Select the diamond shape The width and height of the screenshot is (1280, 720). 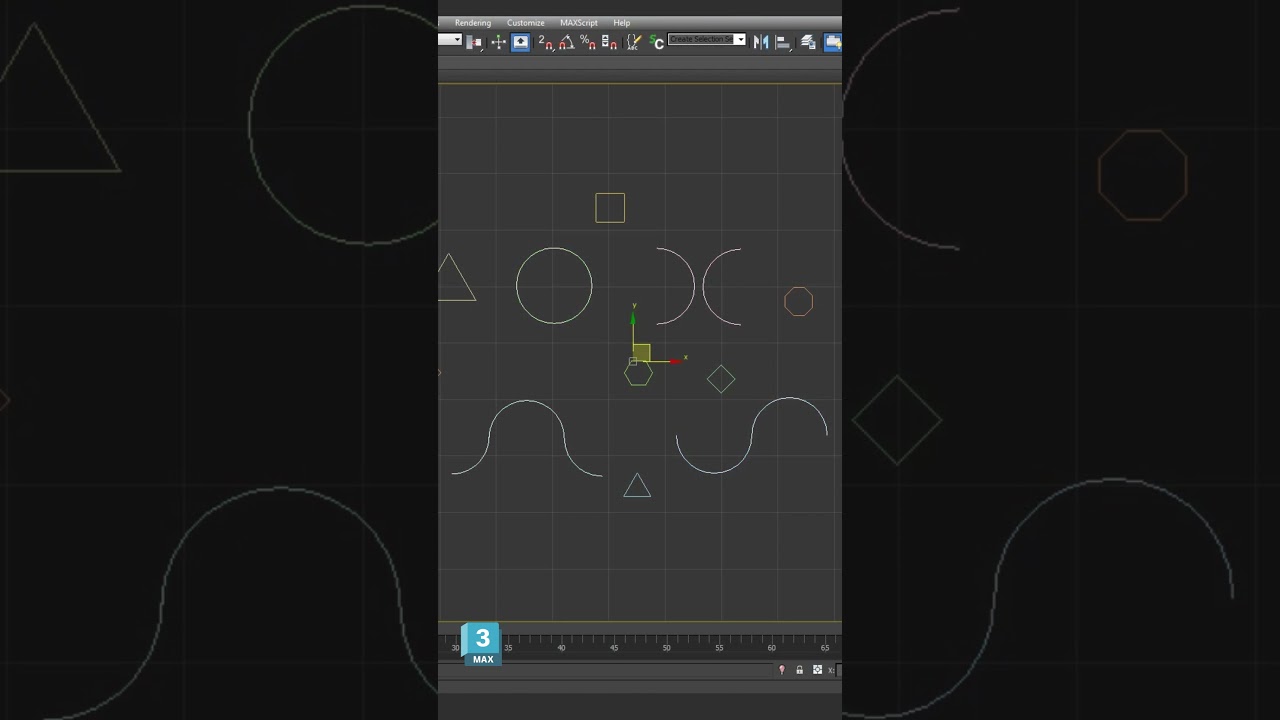tap(721, 379)
